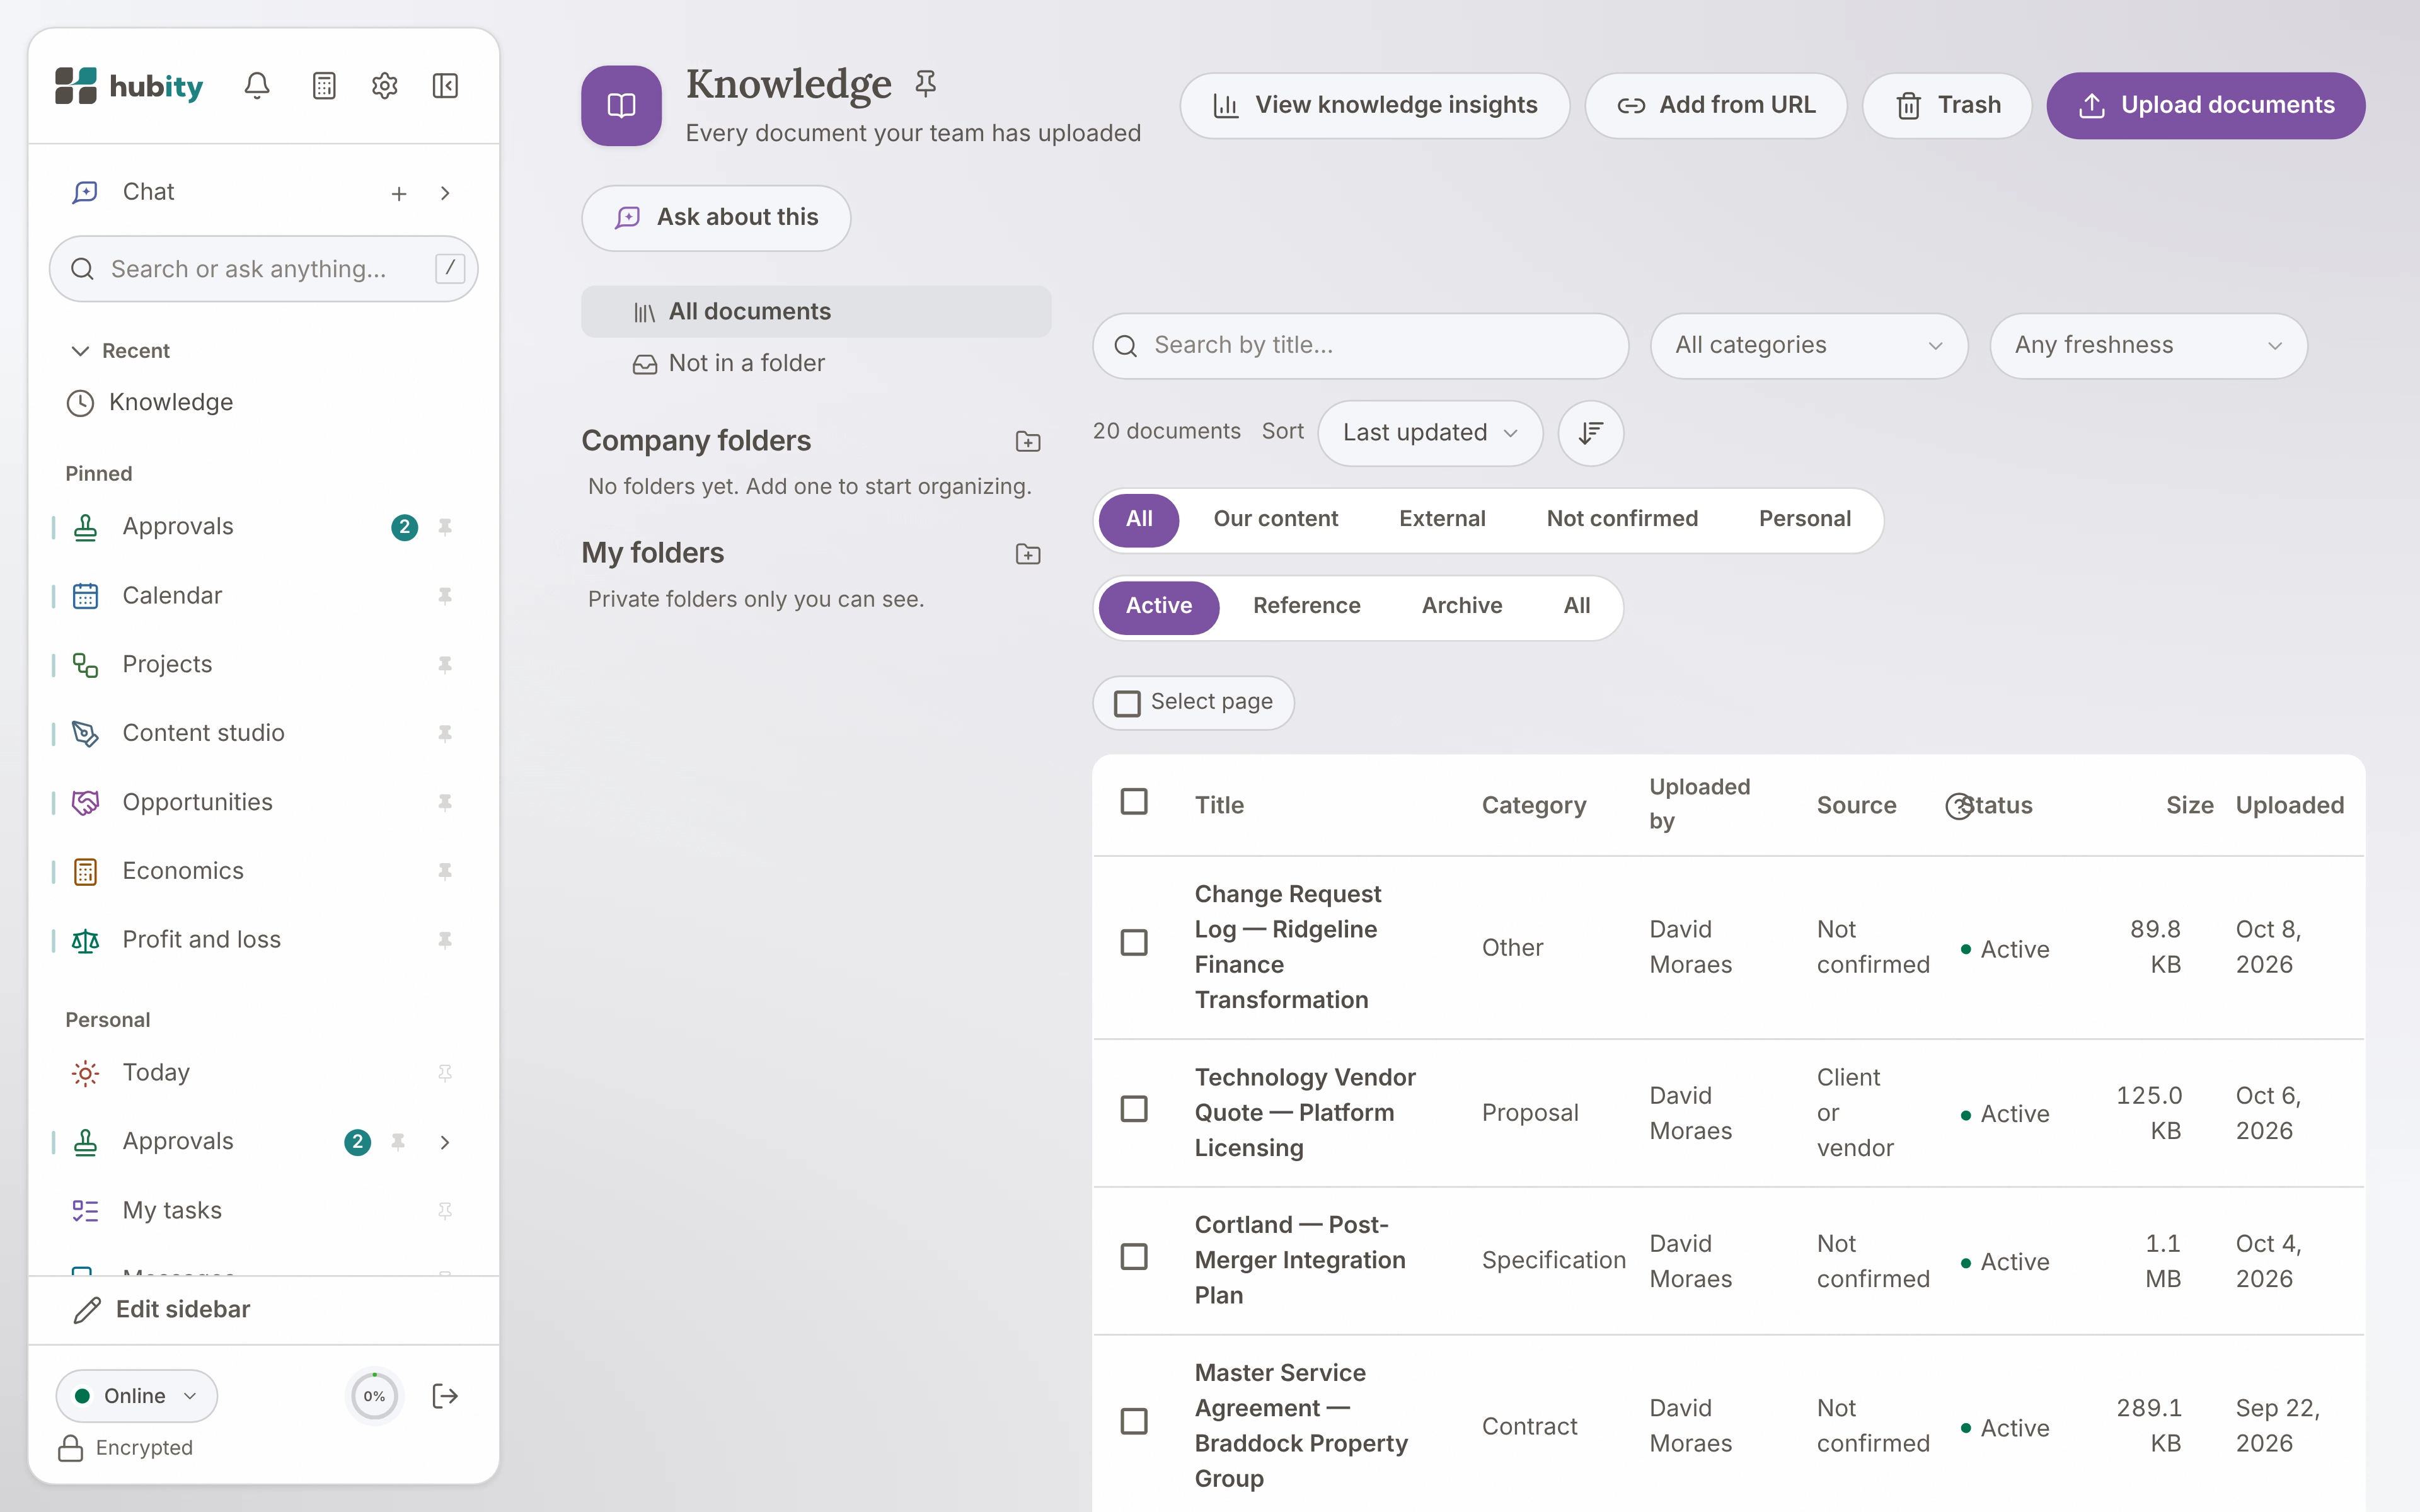Select the Master Service Agreement row checkbox
The image size is (2420, 1512).
click(x=1134, y=1421)
